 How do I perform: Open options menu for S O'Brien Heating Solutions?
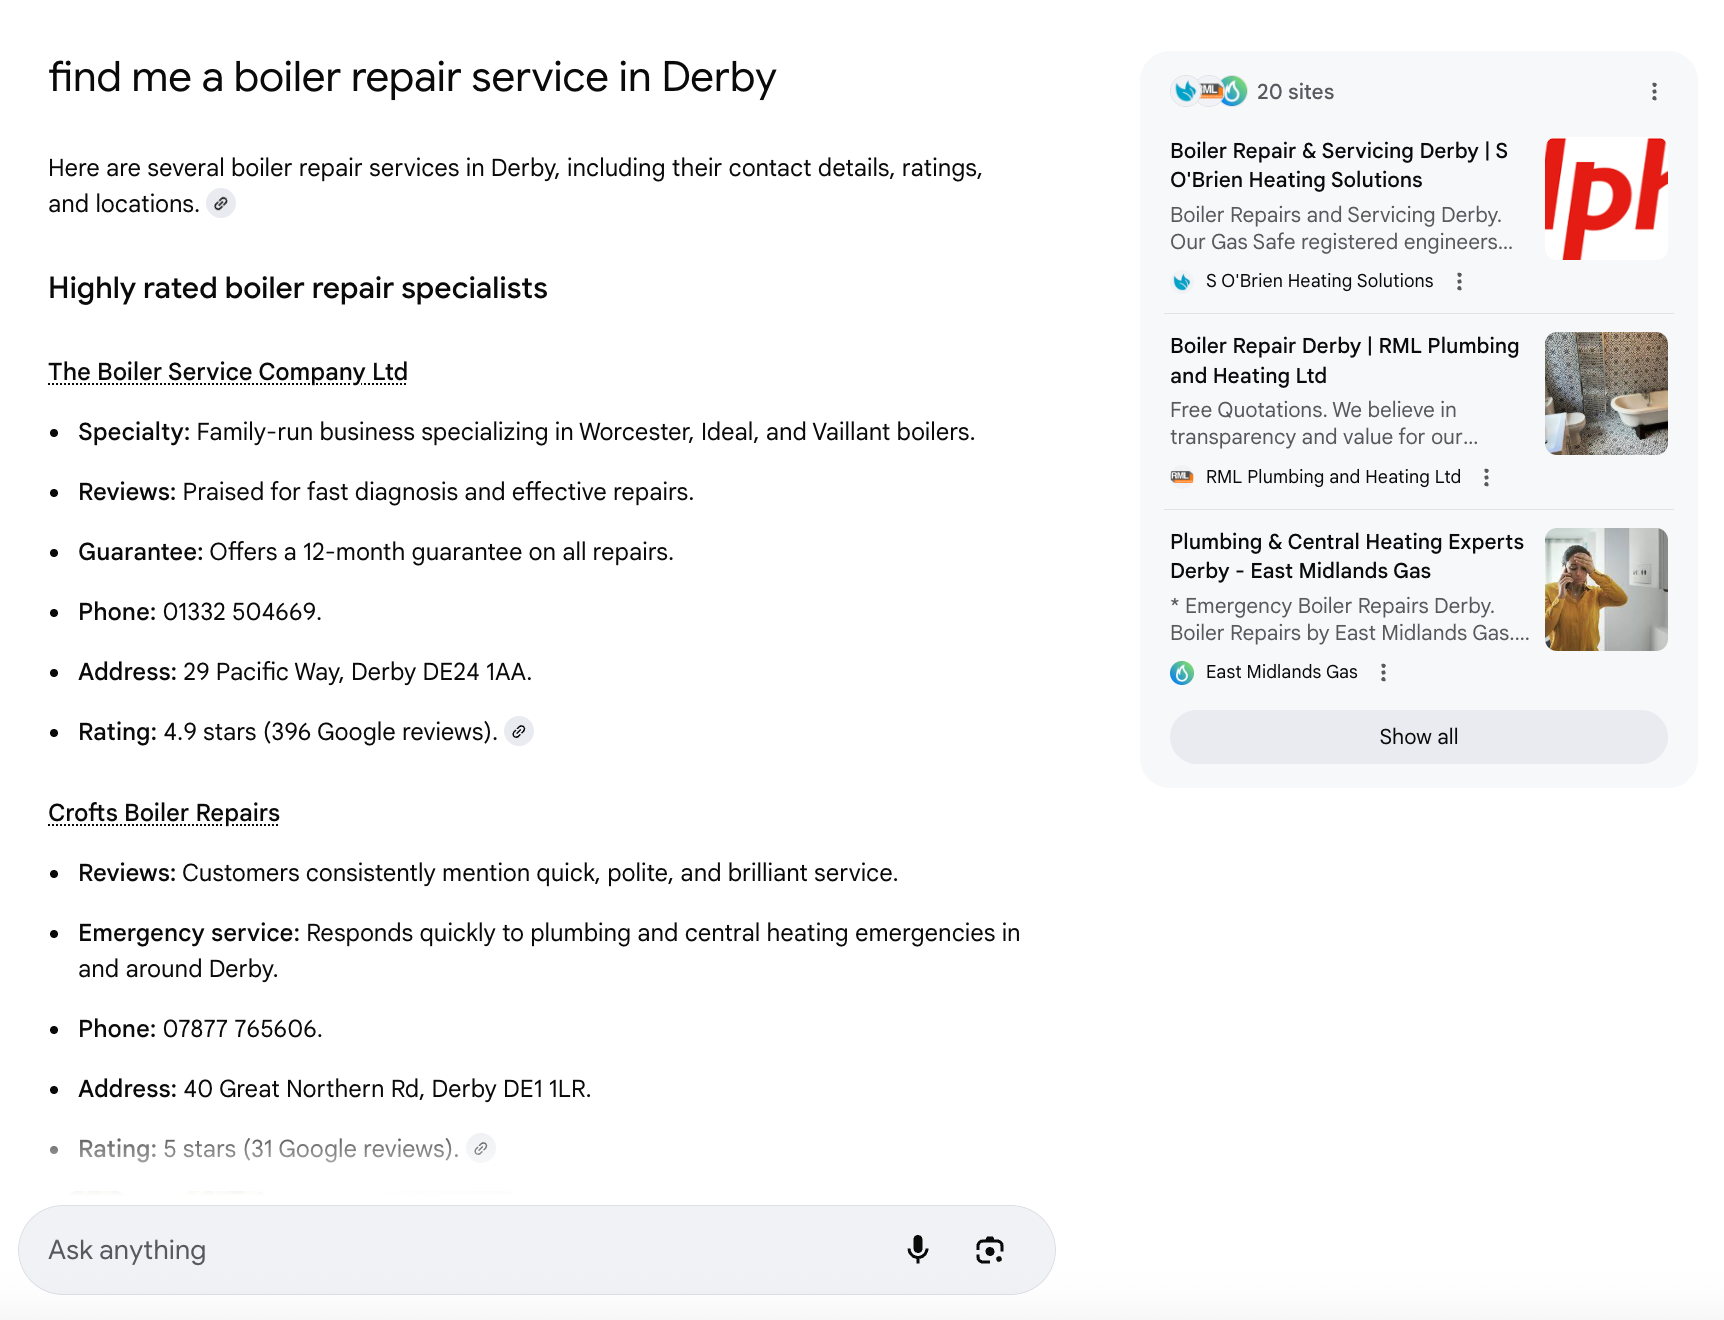point(1460,282)
